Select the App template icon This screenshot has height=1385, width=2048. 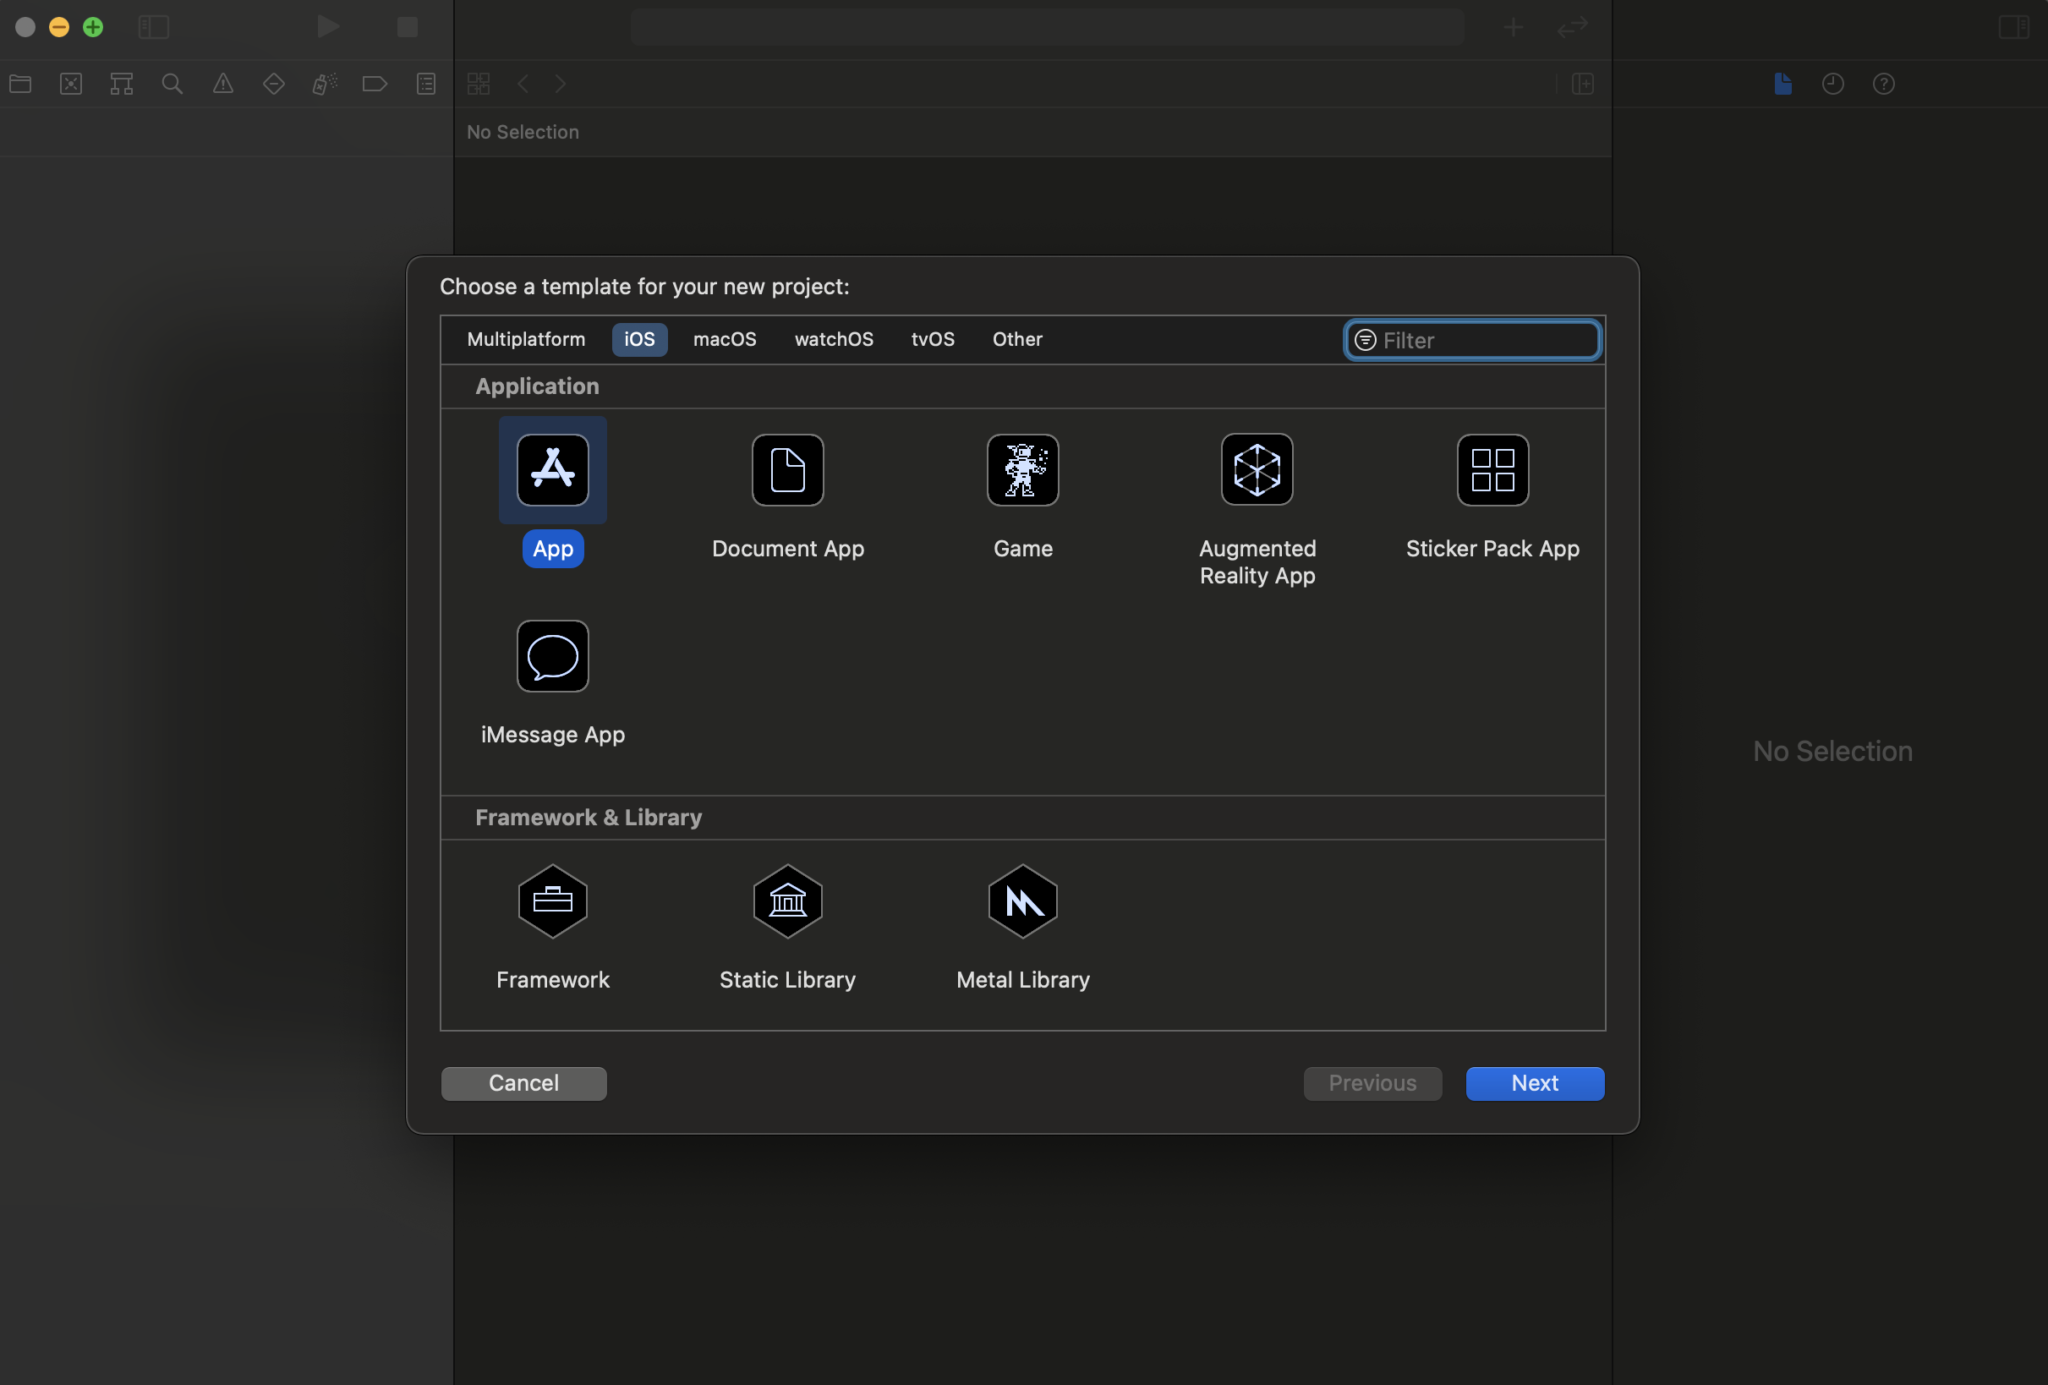553,470
